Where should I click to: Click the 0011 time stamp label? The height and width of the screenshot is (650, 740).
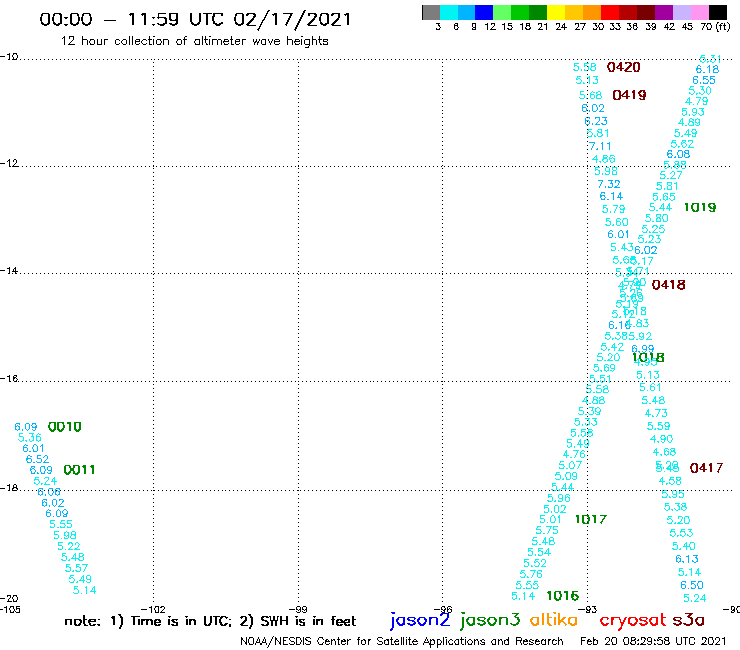[79, 470]
